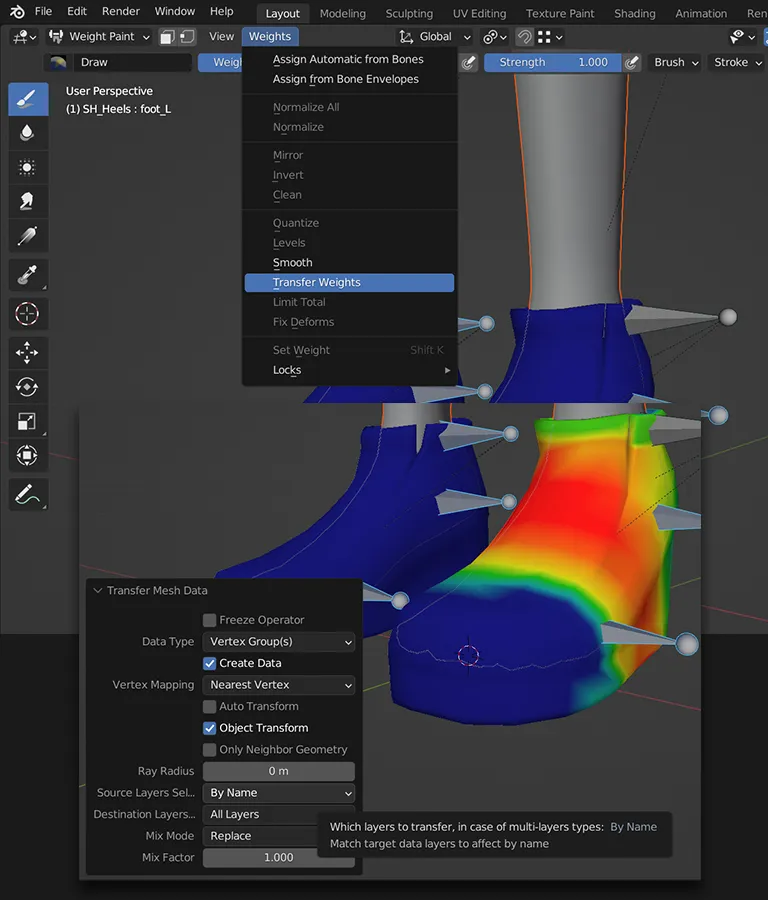
Task: Open the pivot point dropdown
Action: pyautogui.click(x=495, y=37)
